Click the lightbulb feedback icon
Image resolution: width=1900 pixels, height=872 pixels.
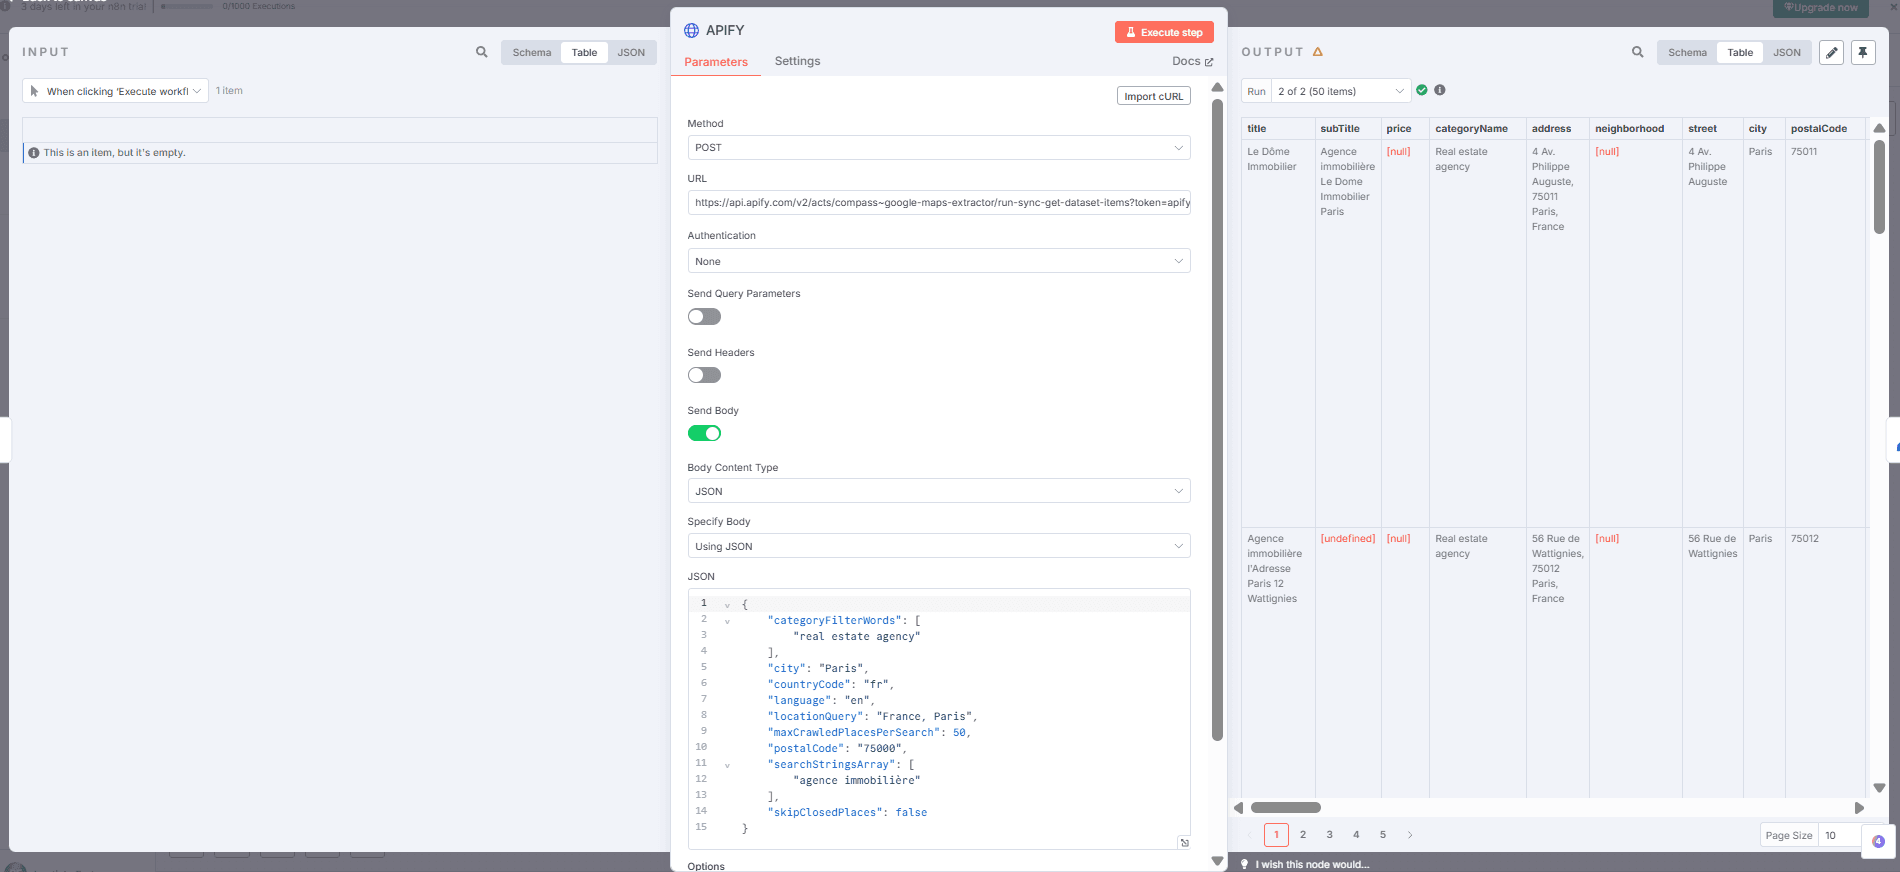pyautogui.click(x=1245, y=864)
